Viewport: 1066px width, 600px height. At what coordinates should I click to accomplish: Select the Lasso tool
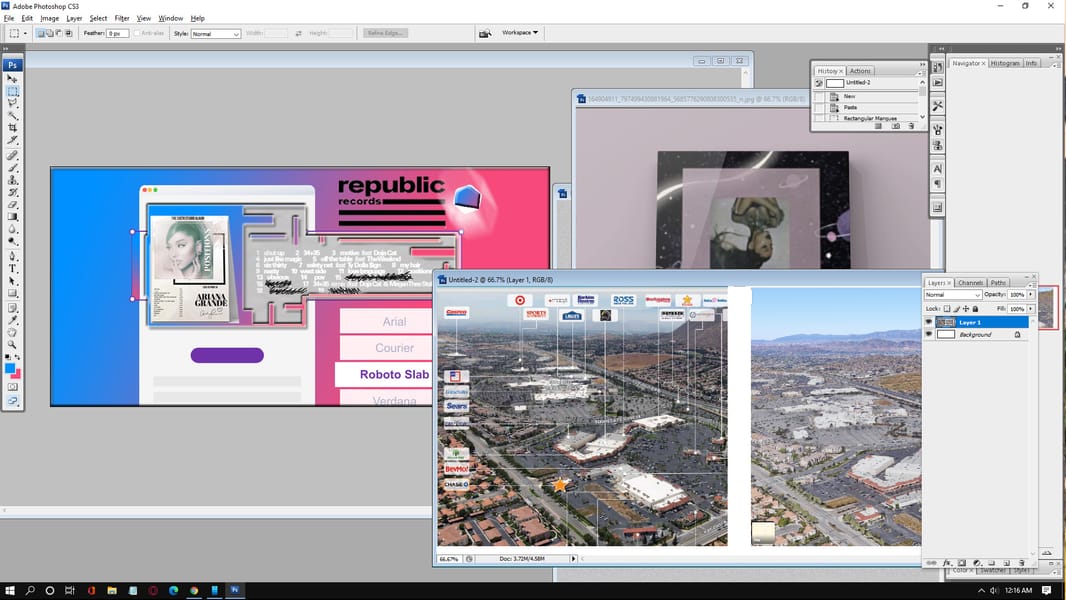[12, 103]
